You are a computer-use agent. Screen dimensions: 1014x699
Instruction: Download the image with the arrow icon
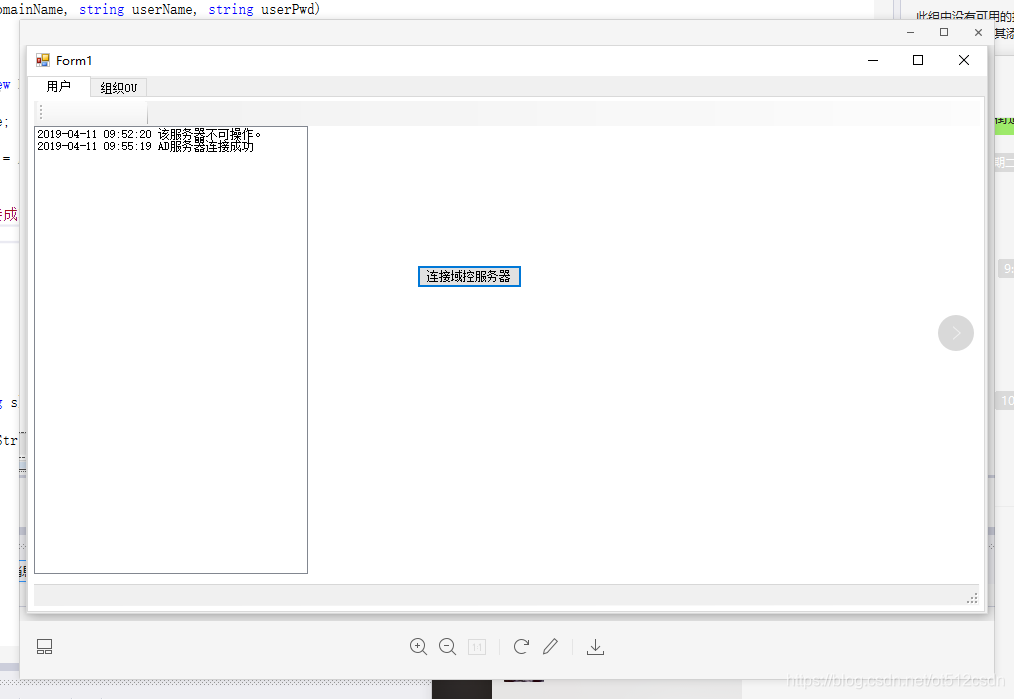(x=596, y=647)
